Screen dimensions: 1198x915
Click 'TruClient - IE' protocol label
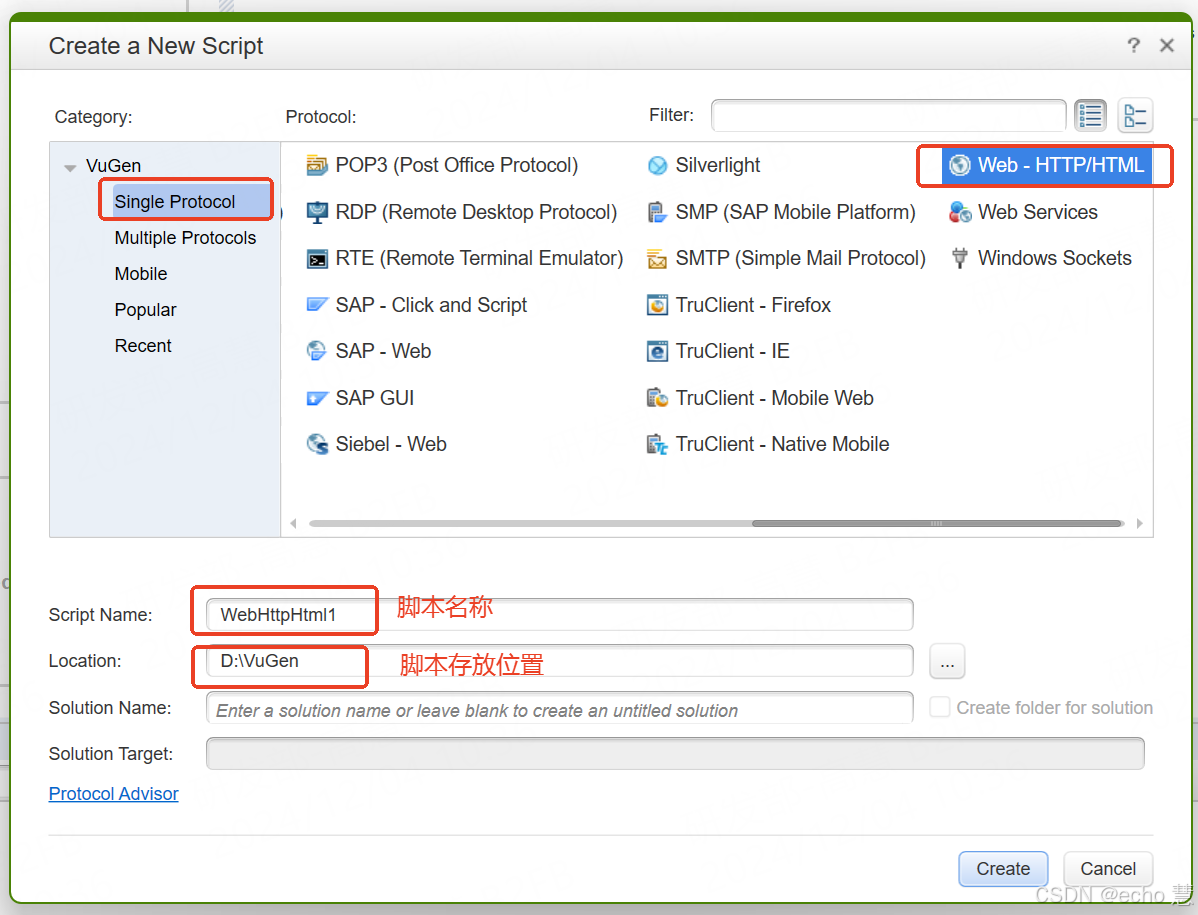click(x=732, y=351)
